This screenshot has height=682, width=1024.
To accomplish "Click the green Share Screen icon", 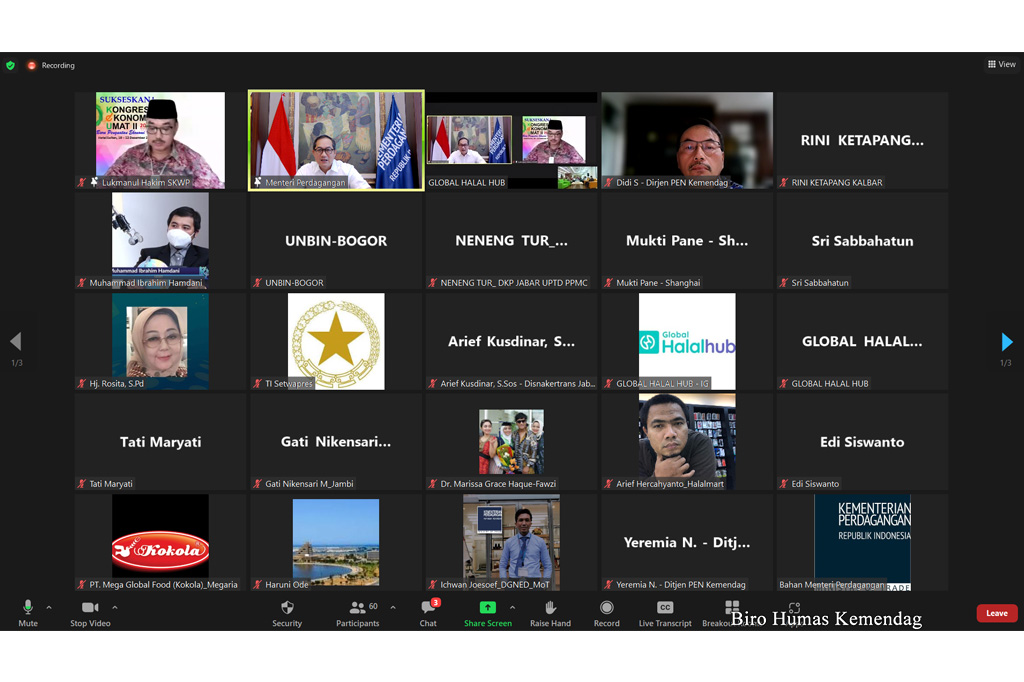I will (487, 608).
